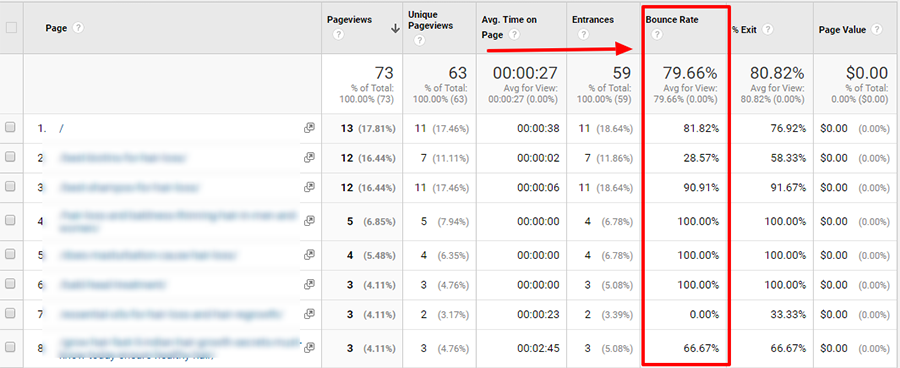Check the checkbox for row 7
The height and width of the screenshot is (368, 900).
(10, 313)
